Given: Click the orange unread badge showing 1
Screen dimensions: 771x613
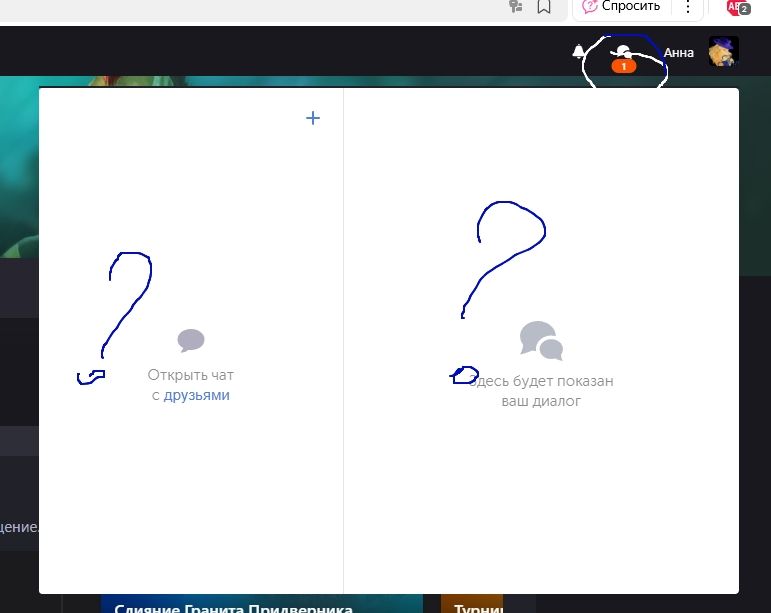Looking at the screenshot, I should point(623,66).
